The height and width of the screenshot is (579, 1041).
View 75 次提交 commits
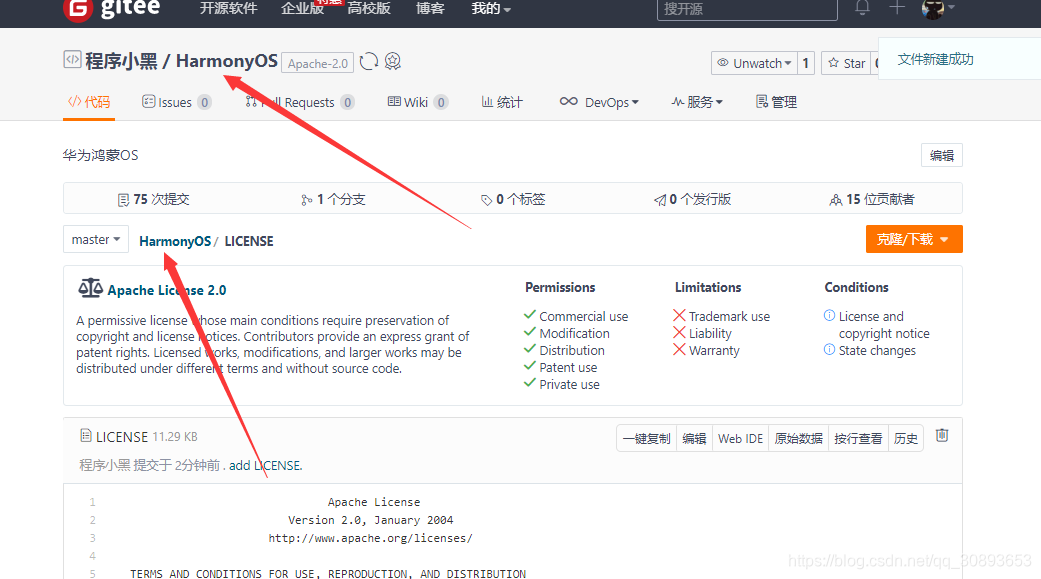pos(153,199)
